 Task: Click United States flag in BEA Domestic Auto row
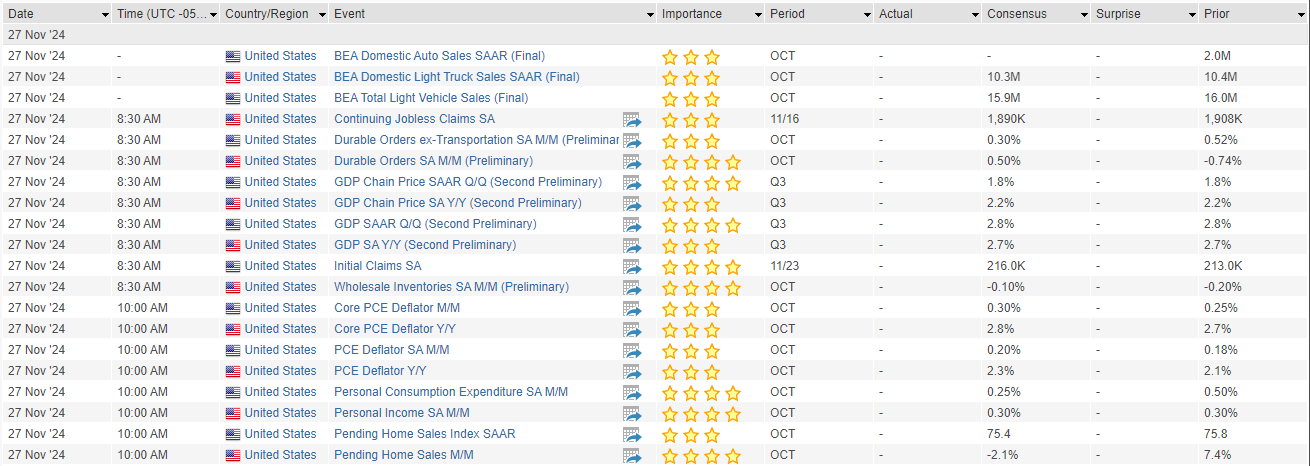tap(233, 56)
